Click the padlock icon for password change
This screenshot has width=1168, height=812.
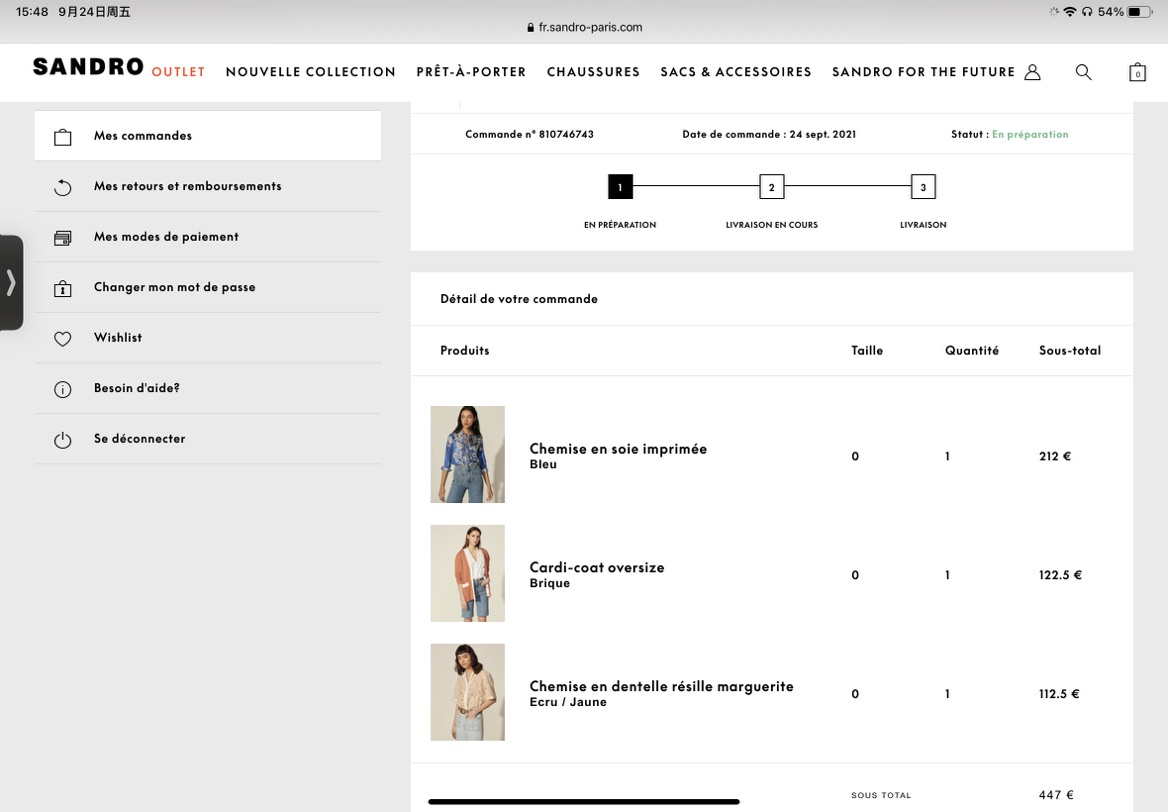pyautogui.click(x=63, y=288)
